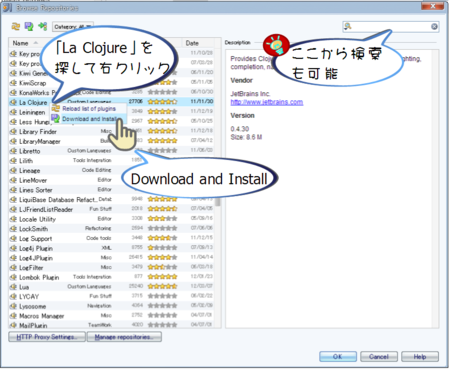Choose Reload list of plugins in the context menu
Viewport: 450px width, 369px height.
[89, 109]
